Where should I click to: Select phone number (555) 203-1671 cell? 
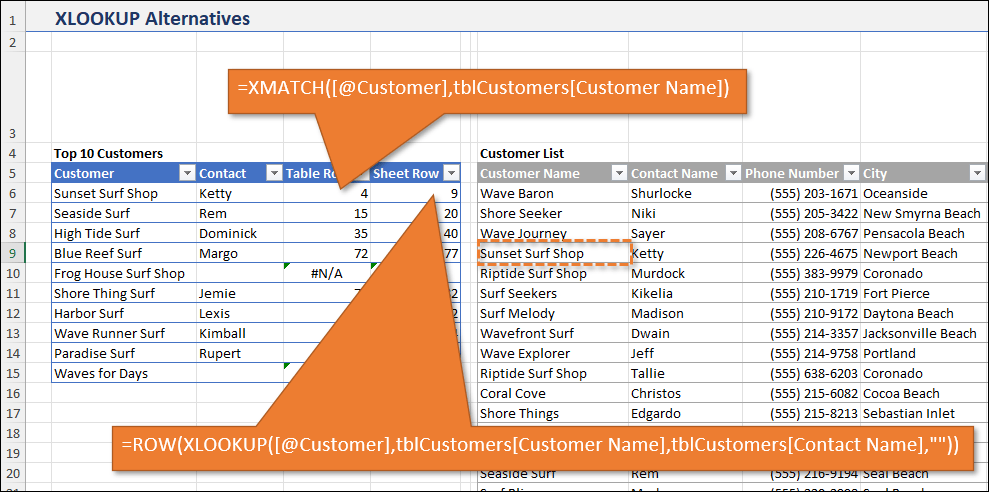point(800,193)
